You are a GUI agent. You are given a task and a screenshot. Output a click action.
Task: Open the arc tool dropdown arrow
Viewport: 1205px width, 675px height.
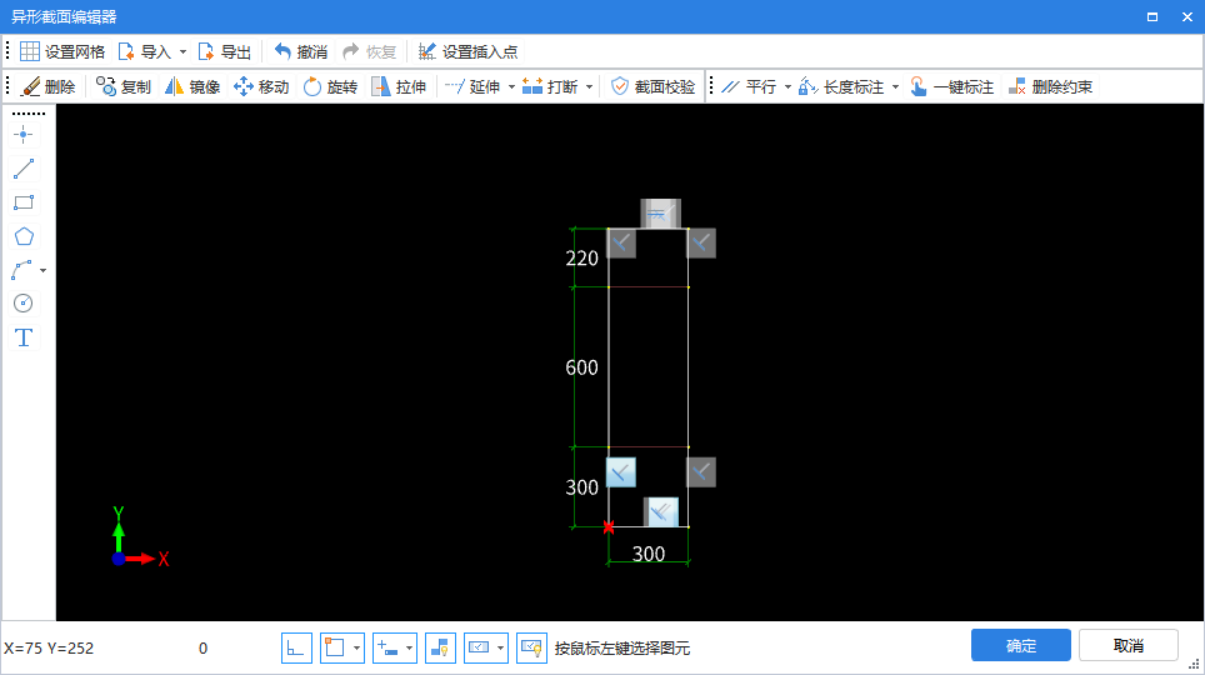coord(43,270)
